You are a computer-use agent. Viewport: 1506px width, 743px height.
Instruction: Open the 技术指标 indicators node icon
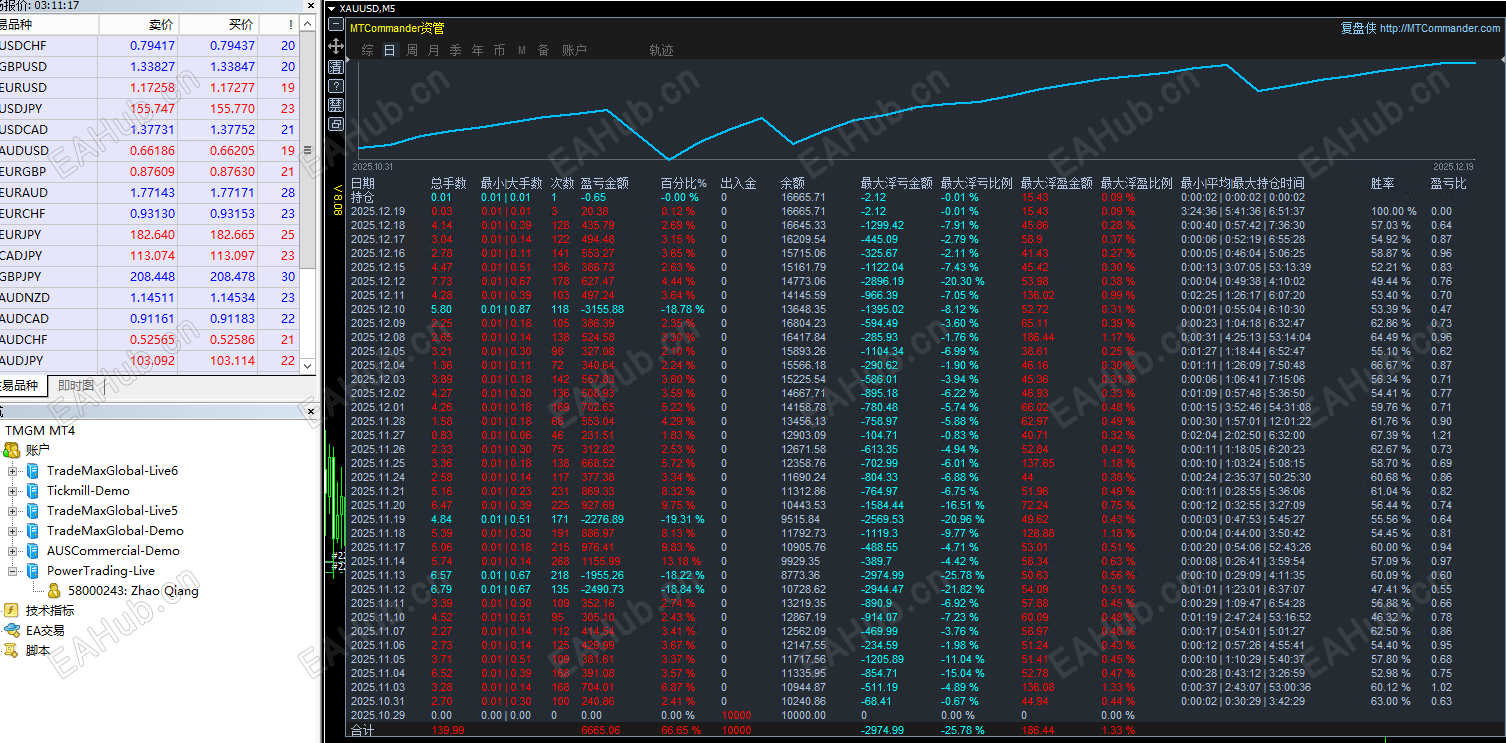tap(11, 610)
